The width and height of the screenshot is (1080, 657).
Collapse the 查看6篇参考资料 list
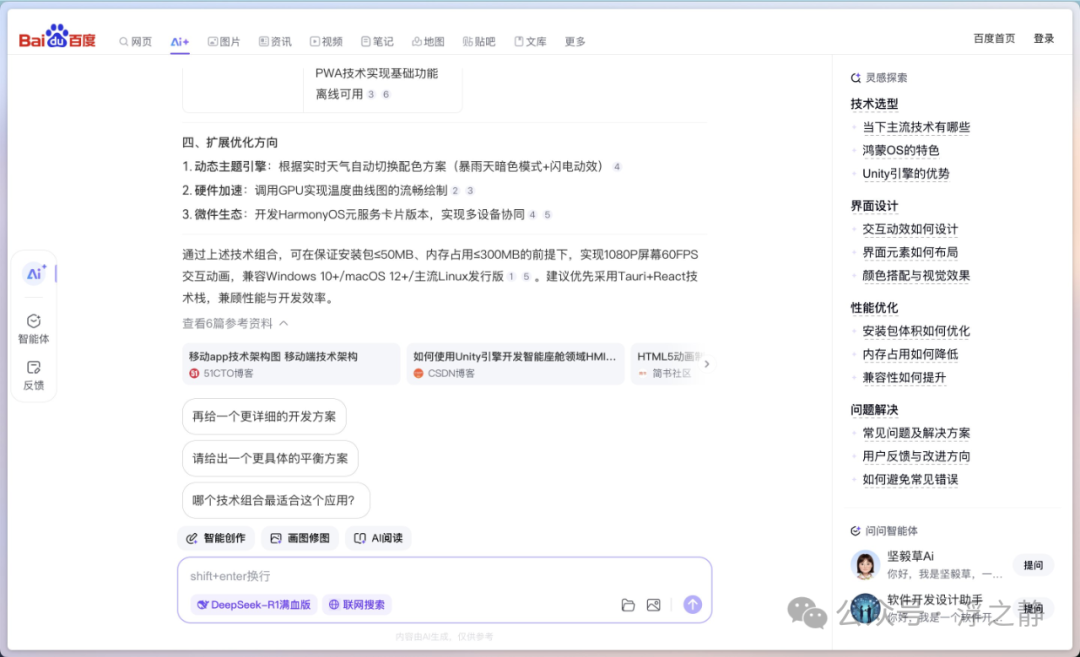pyautogui.click(x=235, y=323)
